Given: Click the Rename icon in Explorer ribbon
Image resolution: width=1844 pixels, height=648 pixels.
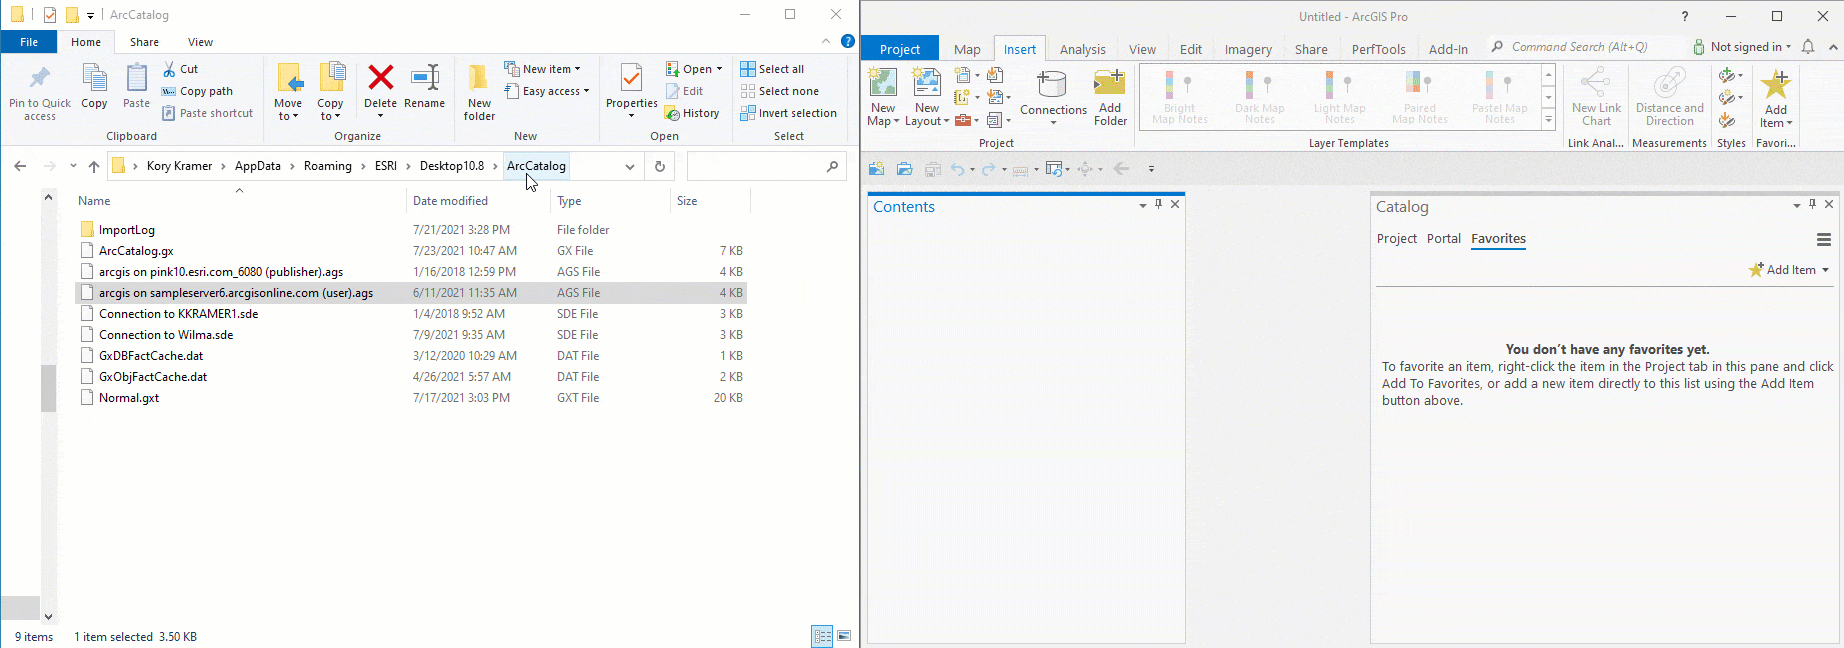Looking at the screenshot, I should point(425,78).
